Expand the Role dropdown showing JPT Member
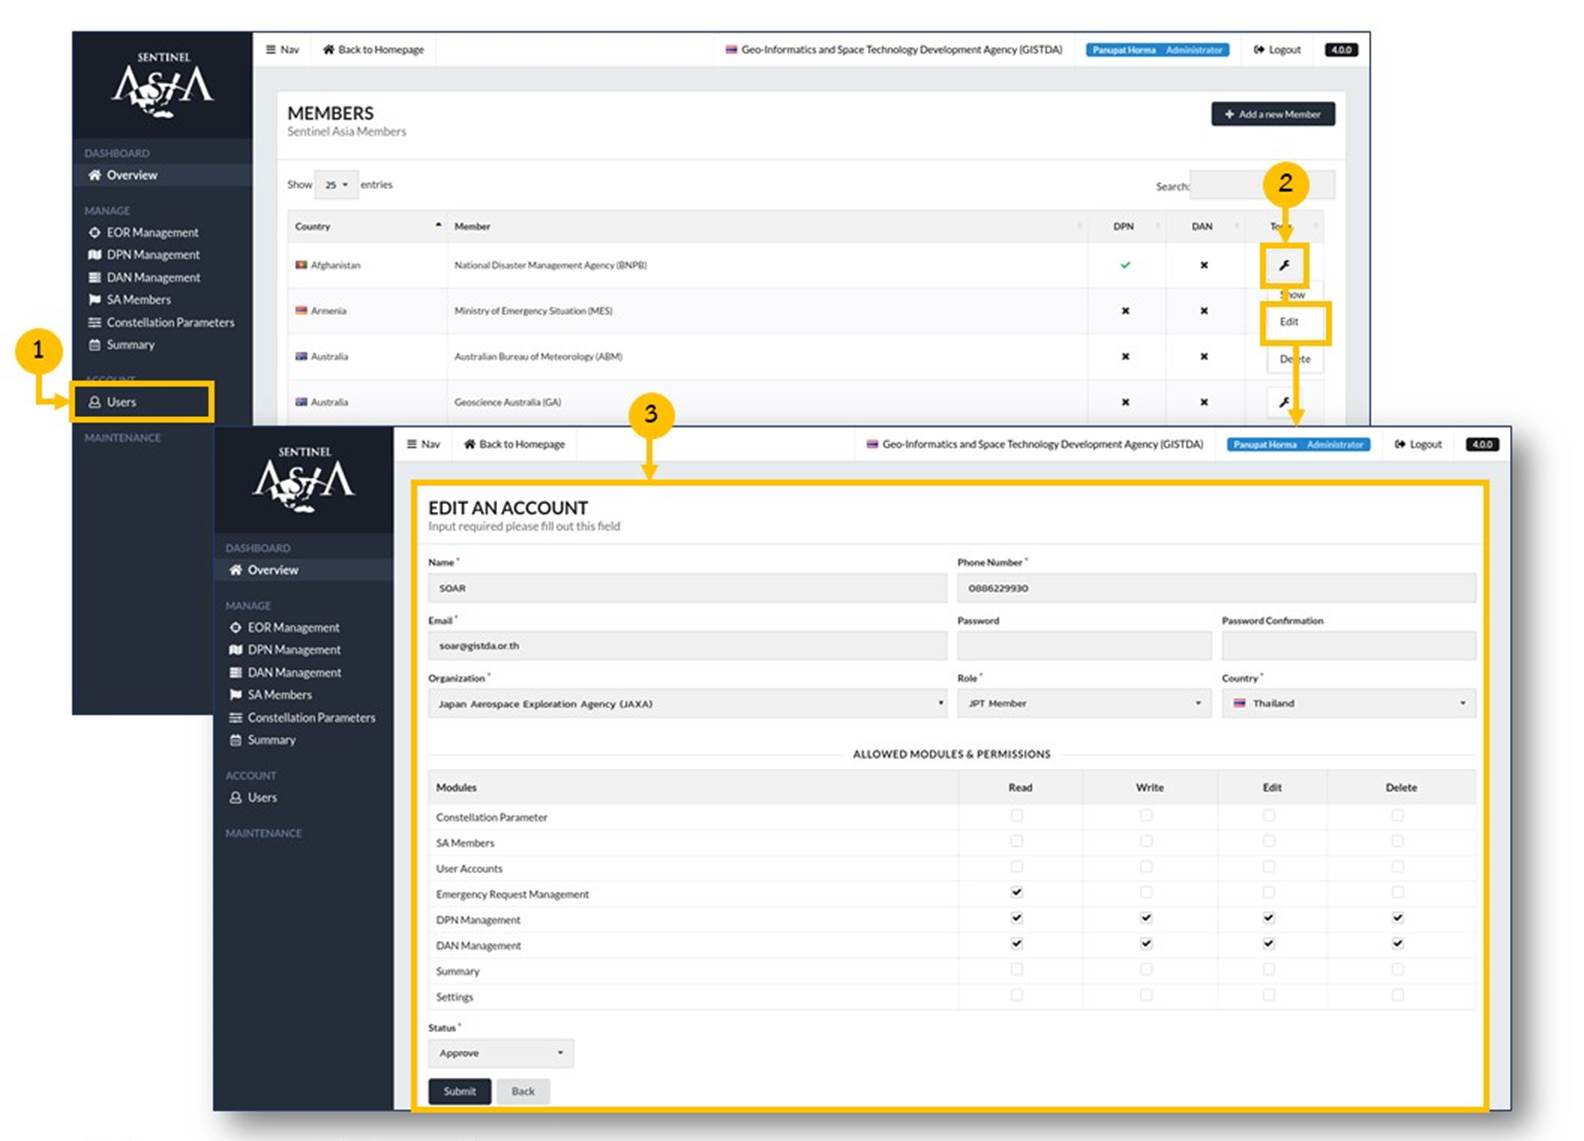Viewport: 1584px width, 1141px height. point(1083,704)
